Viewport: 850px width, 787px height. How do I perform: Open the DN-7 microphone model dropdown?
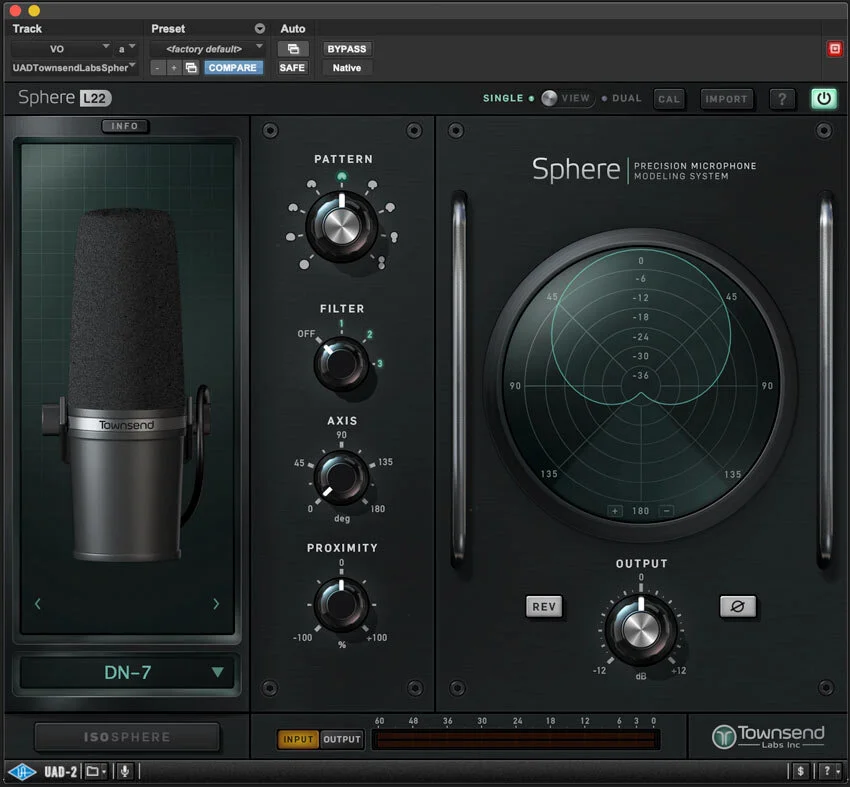(127, 673)
